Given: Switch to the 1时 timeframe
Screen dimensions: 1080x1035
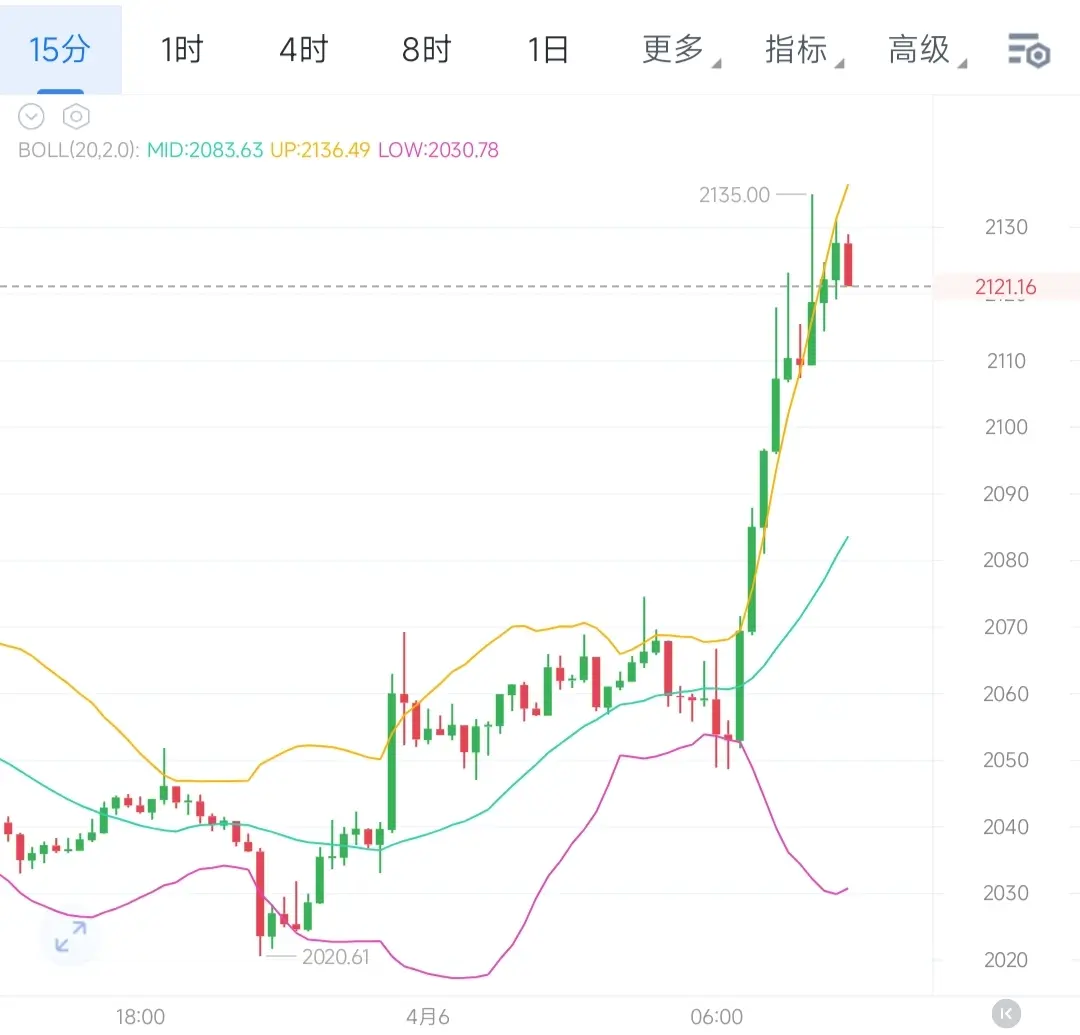Looking at the screenshot, I should (x=182, y=50).
